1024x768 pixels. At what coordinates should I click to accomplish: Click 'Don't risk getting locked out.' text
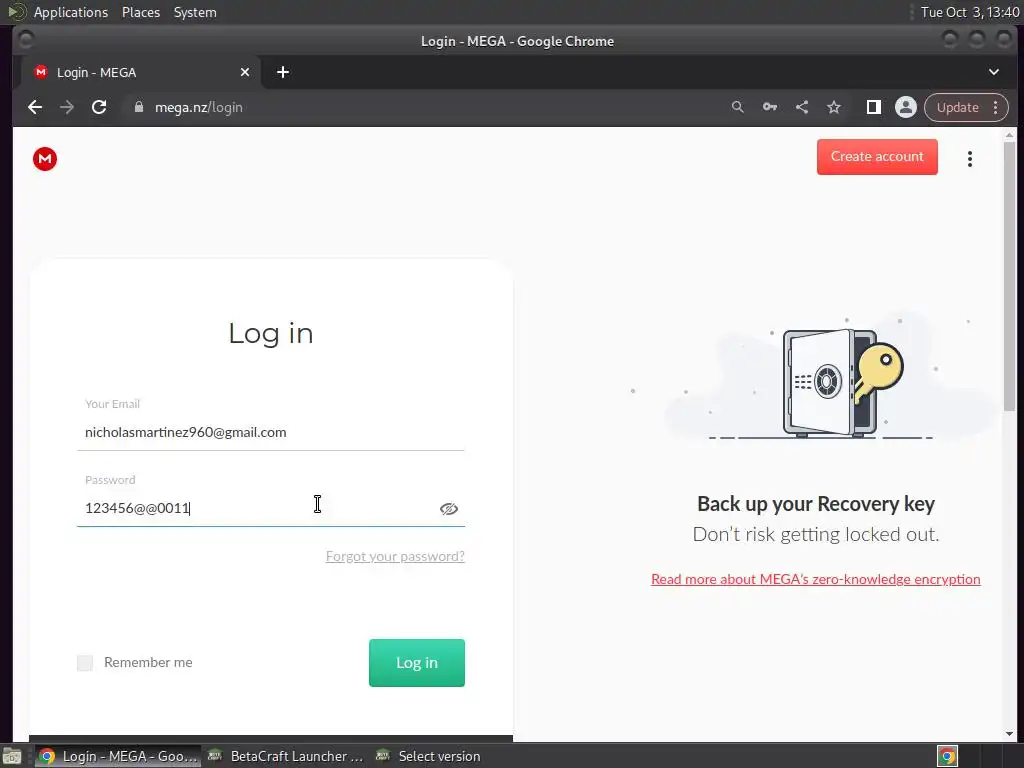click(x=816, y=534)
